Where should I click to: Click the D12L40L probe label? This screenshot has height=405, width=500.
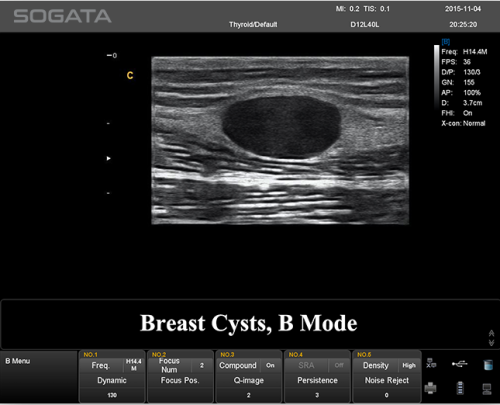click(x=365, y=25)
